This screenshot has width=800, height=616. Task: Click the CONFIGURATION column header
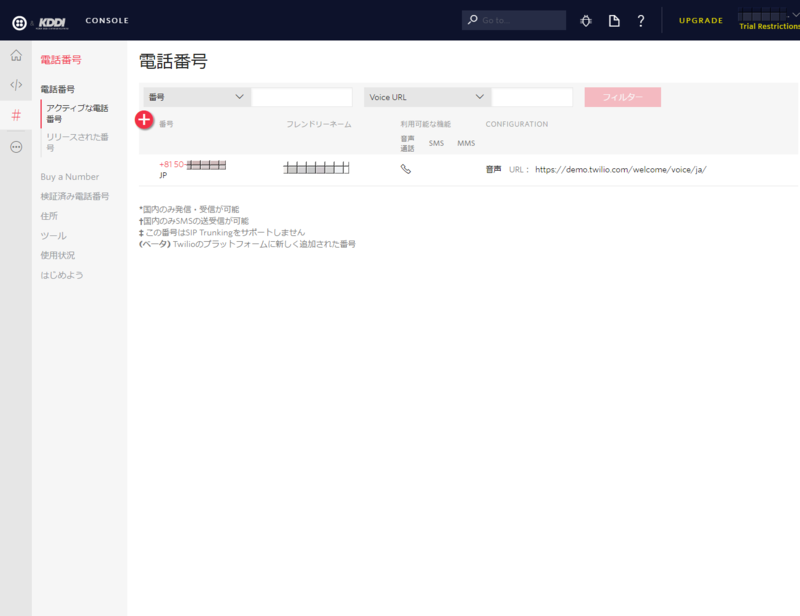[517, 124]
